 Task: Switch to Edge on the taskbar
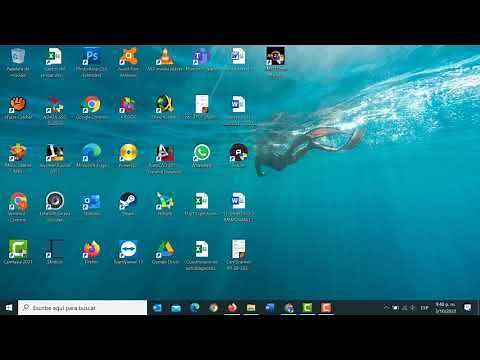195,308
